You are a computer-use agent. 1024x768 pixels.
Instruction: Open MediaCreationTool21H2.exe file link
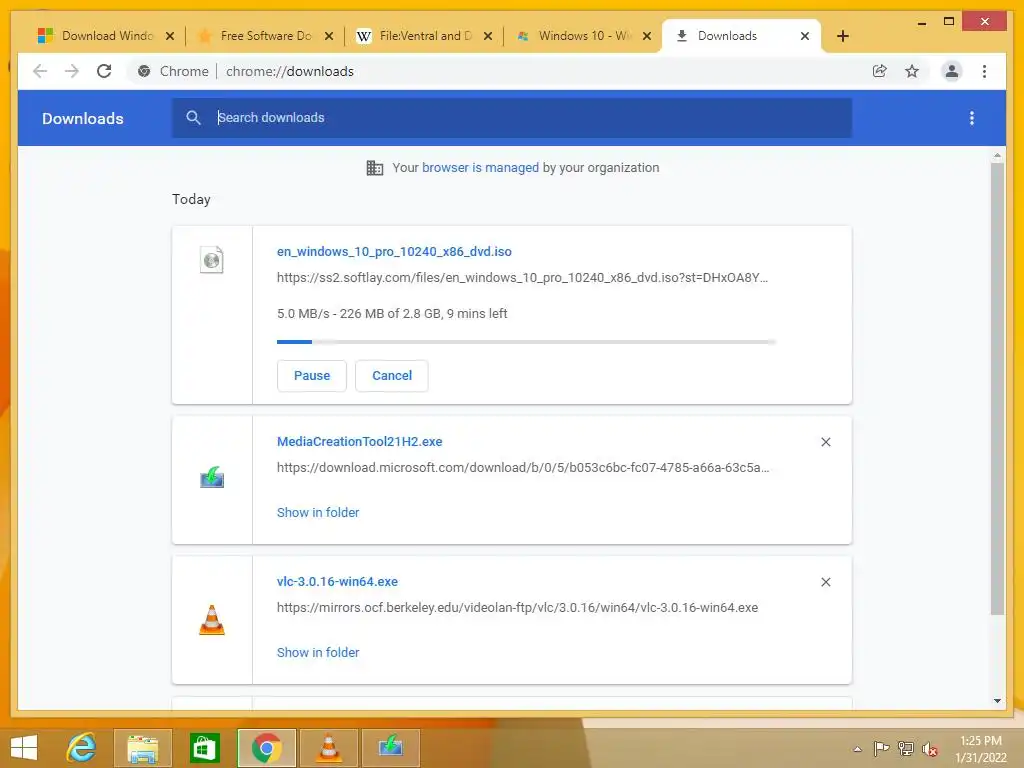pyautogui.click(x=359, y=441)
